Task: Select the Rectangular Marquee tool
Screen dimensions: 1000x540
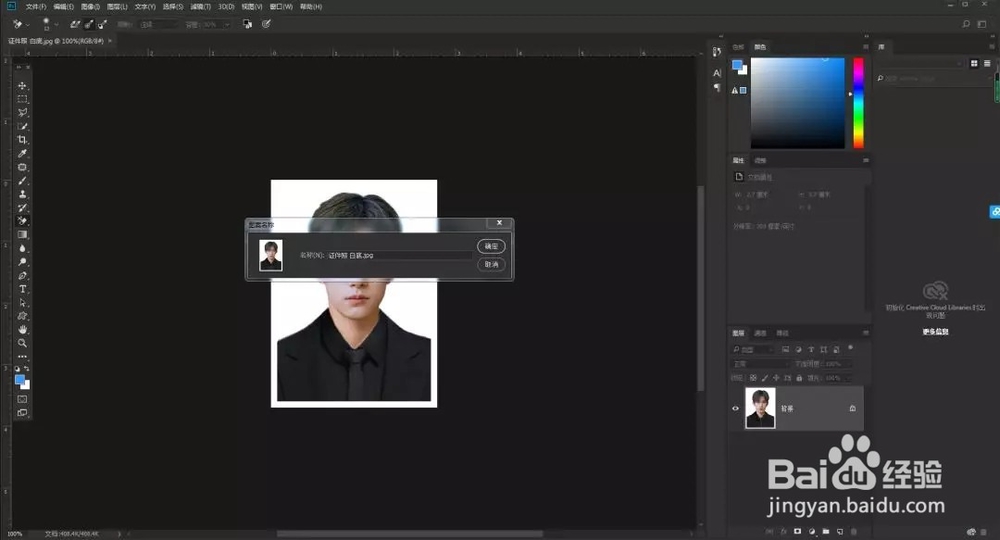Action: [22, 100]
